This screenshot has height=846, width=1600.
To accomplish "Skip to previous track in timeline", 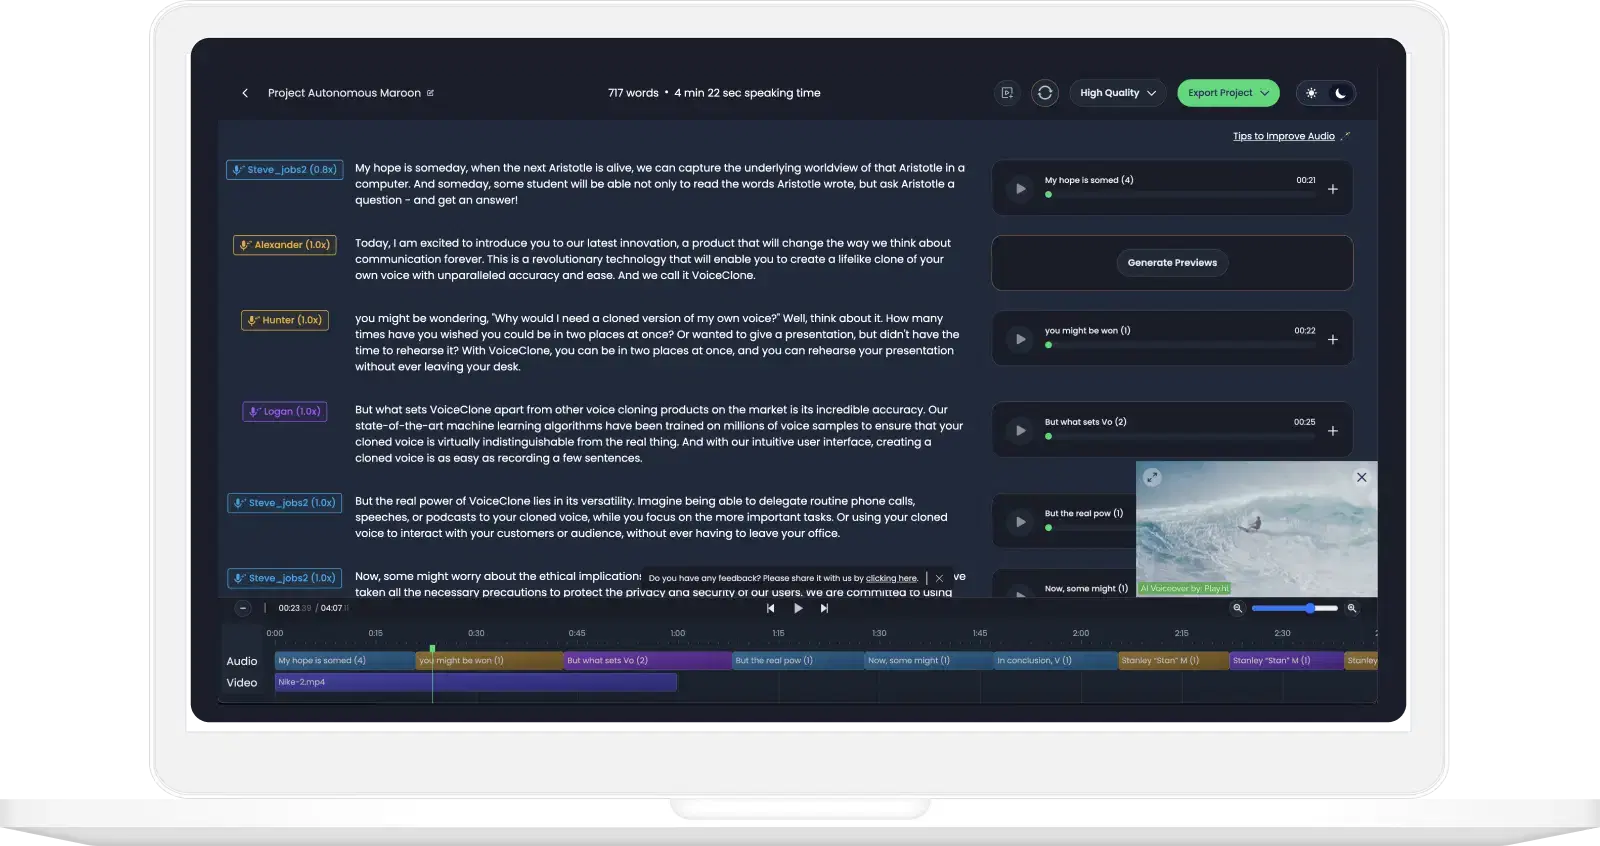I will 770,608.
